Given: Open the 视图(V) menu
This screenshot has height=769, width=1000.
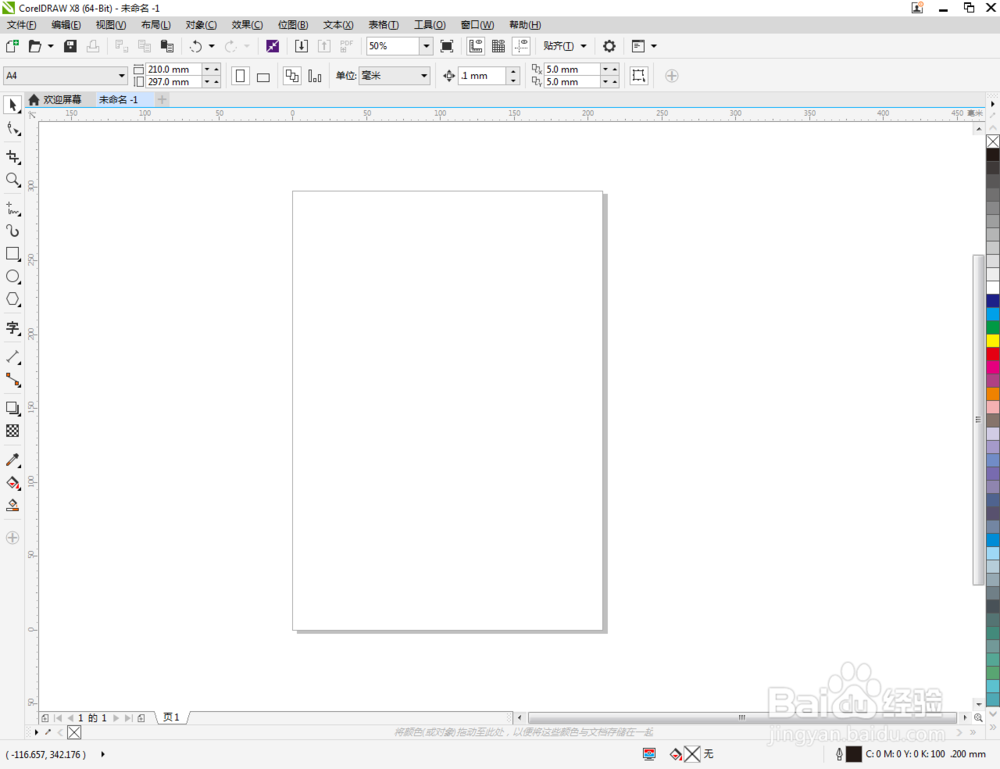Looking at the screenshot, I should coord(110,25).
